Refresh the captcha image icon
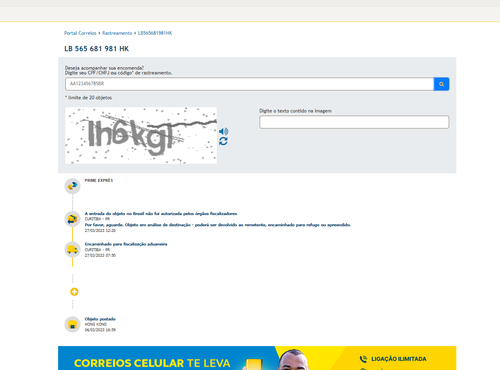 pyautogui.click(x=223, y=141)
